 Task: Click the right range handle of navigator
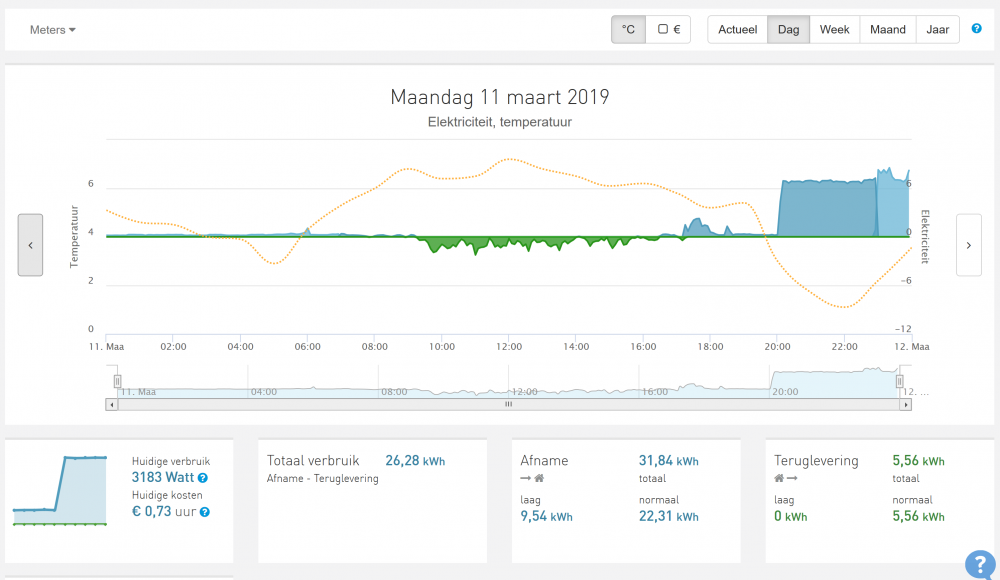click(899, 381)
